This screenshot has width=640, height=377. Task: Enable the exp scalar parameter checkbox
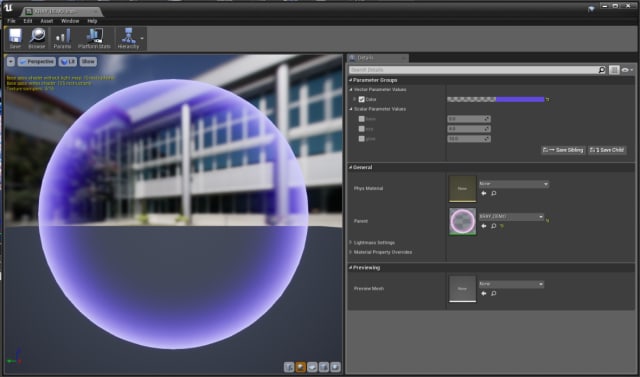coord(361,129)
